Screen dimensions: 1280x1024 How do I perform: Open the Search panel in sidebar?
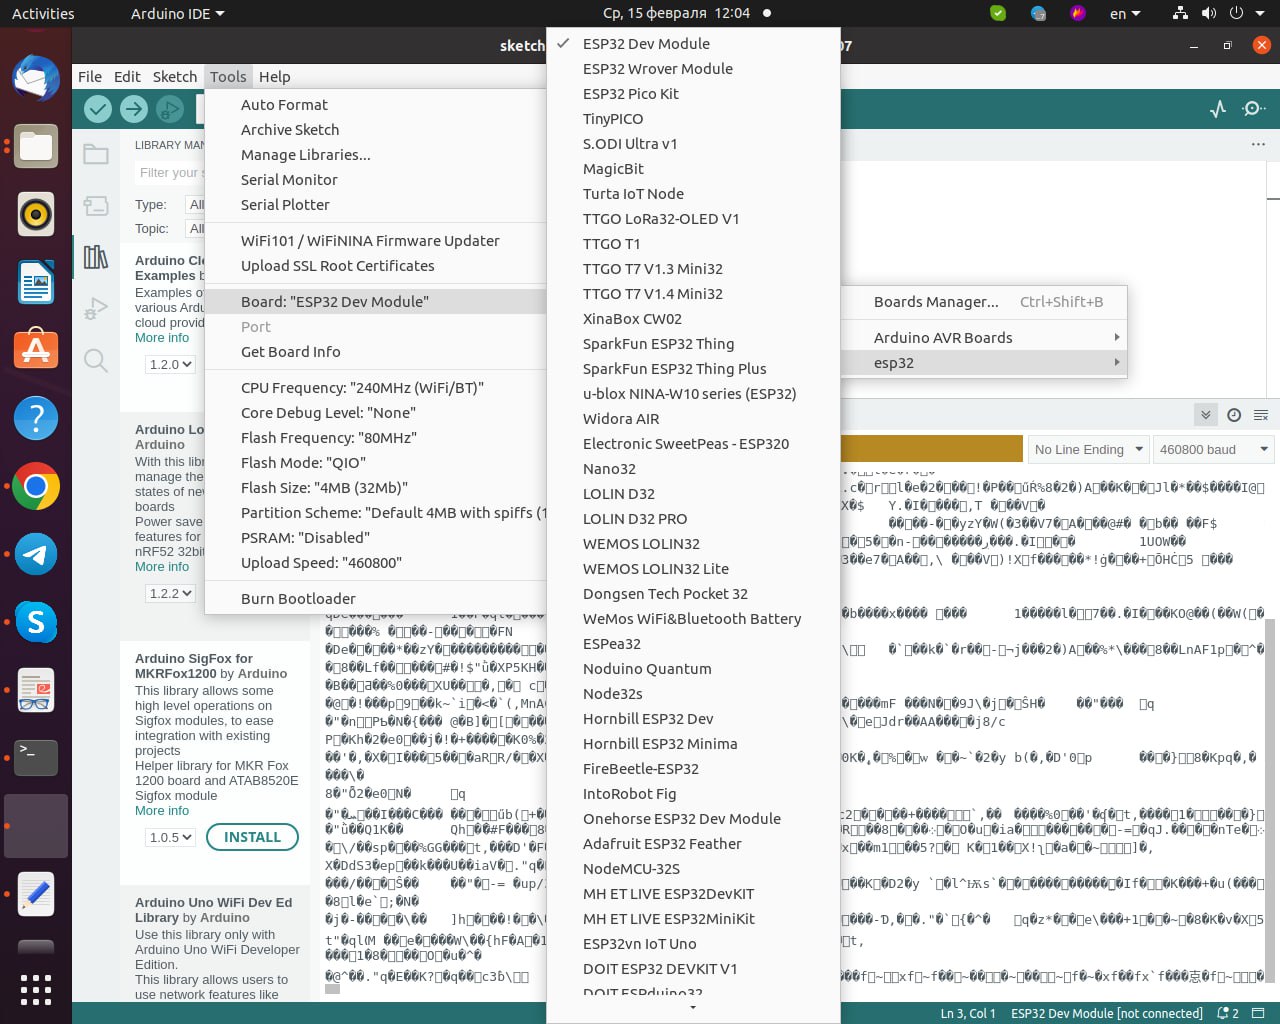(96, 360)
